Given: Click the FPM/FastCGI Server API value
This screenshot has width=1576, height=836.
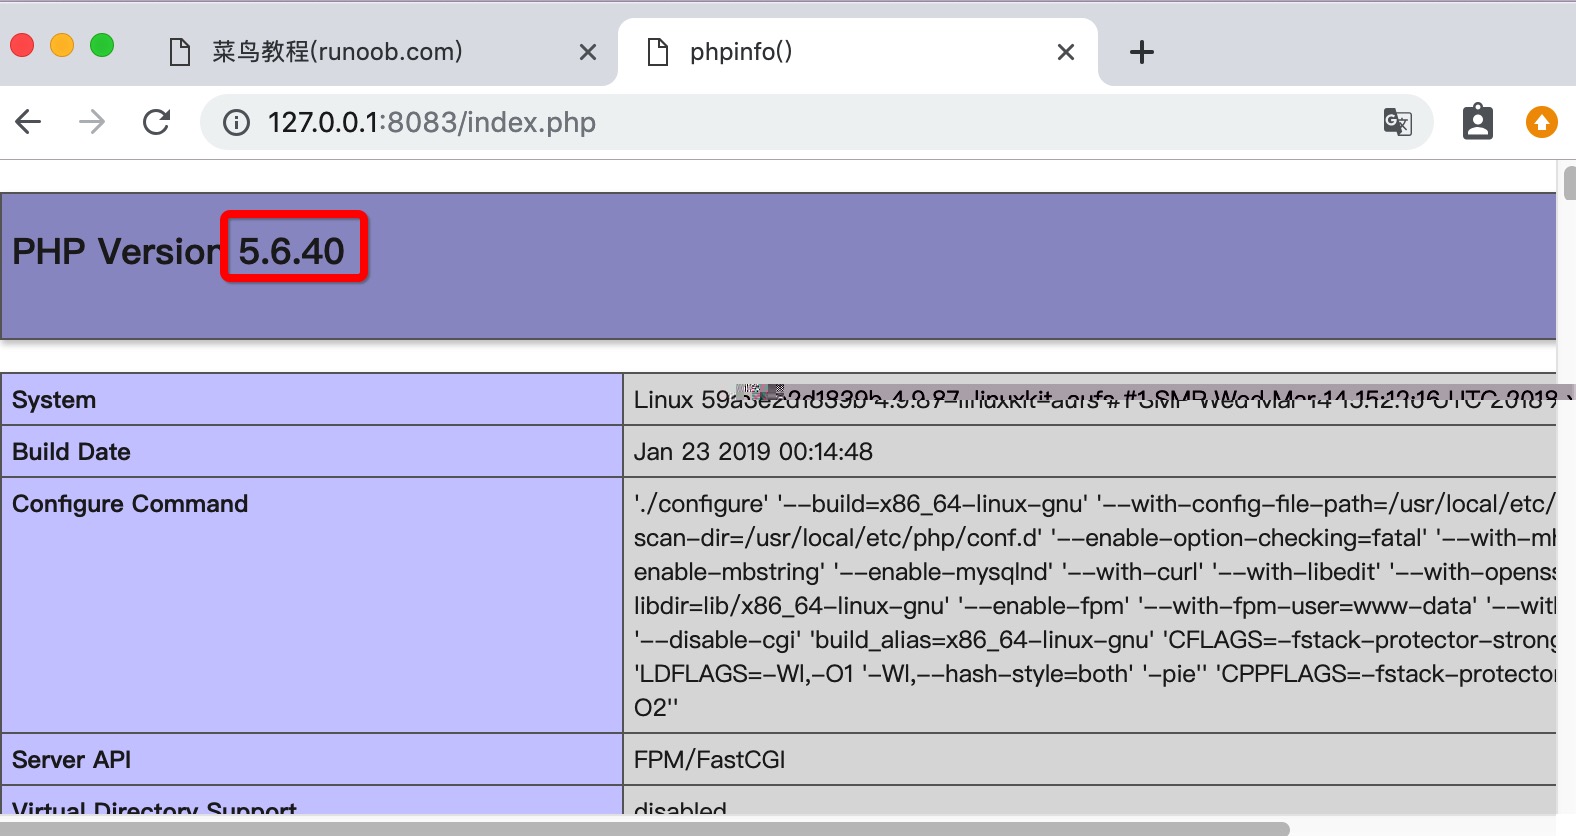Looking at the screenshot, I should pyautogui.click(x=709, y=760).
